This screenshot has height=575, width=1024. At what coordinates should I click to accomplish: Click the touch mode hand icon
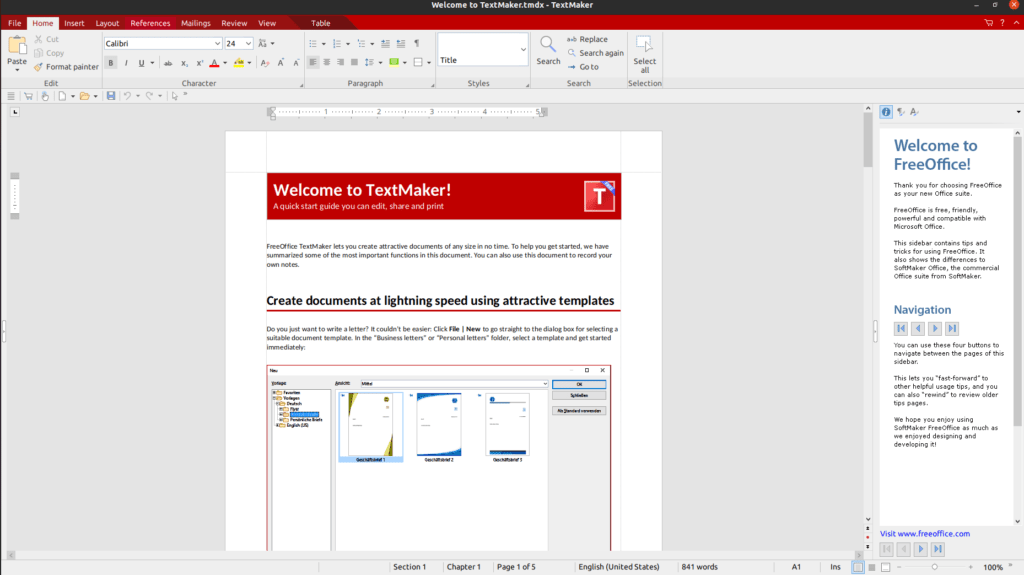45,96
